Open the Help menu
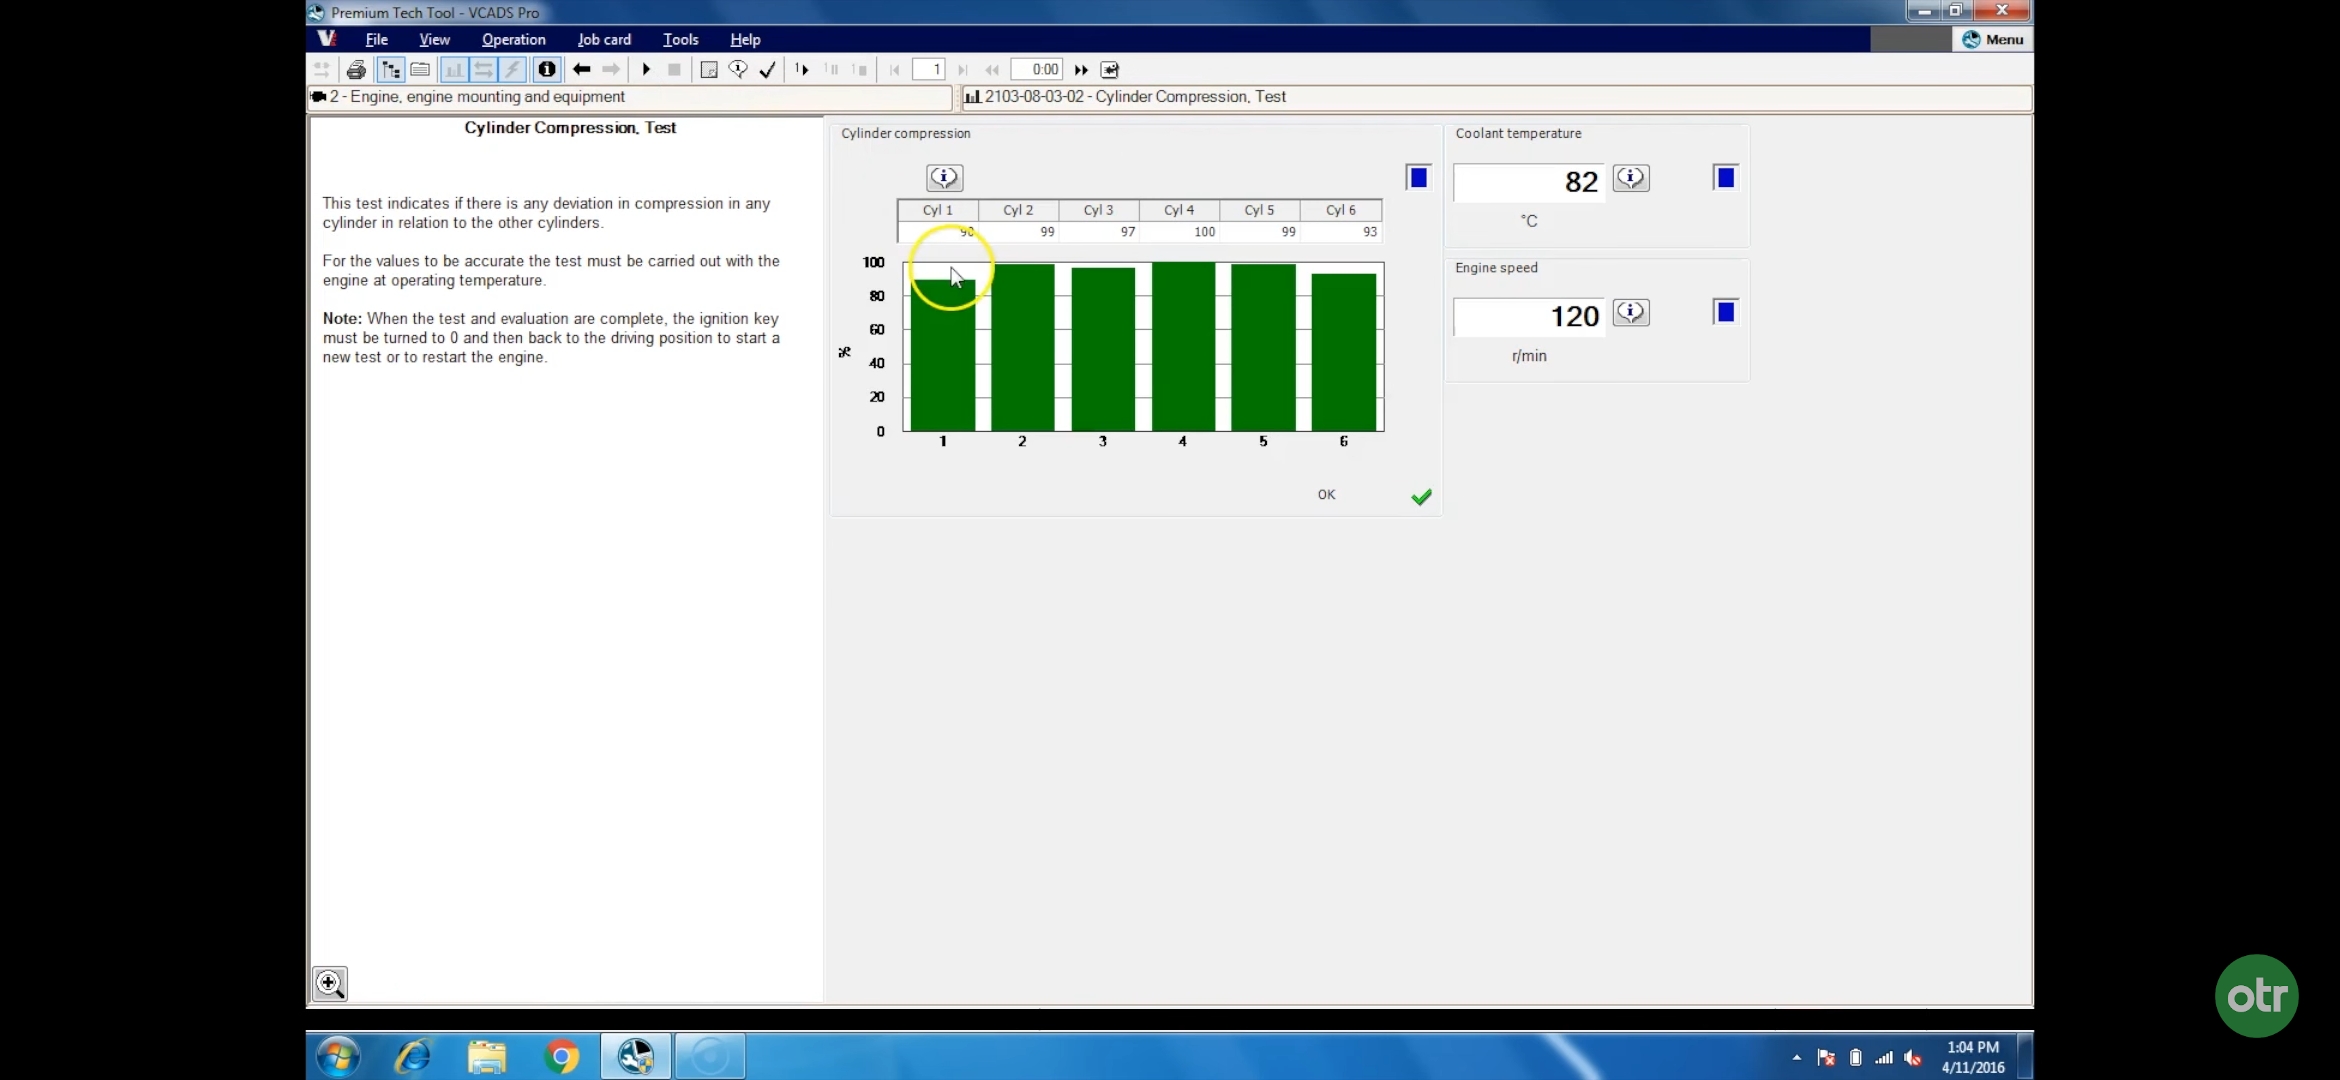The image size is (2340, 1080). tap(745, 40)
